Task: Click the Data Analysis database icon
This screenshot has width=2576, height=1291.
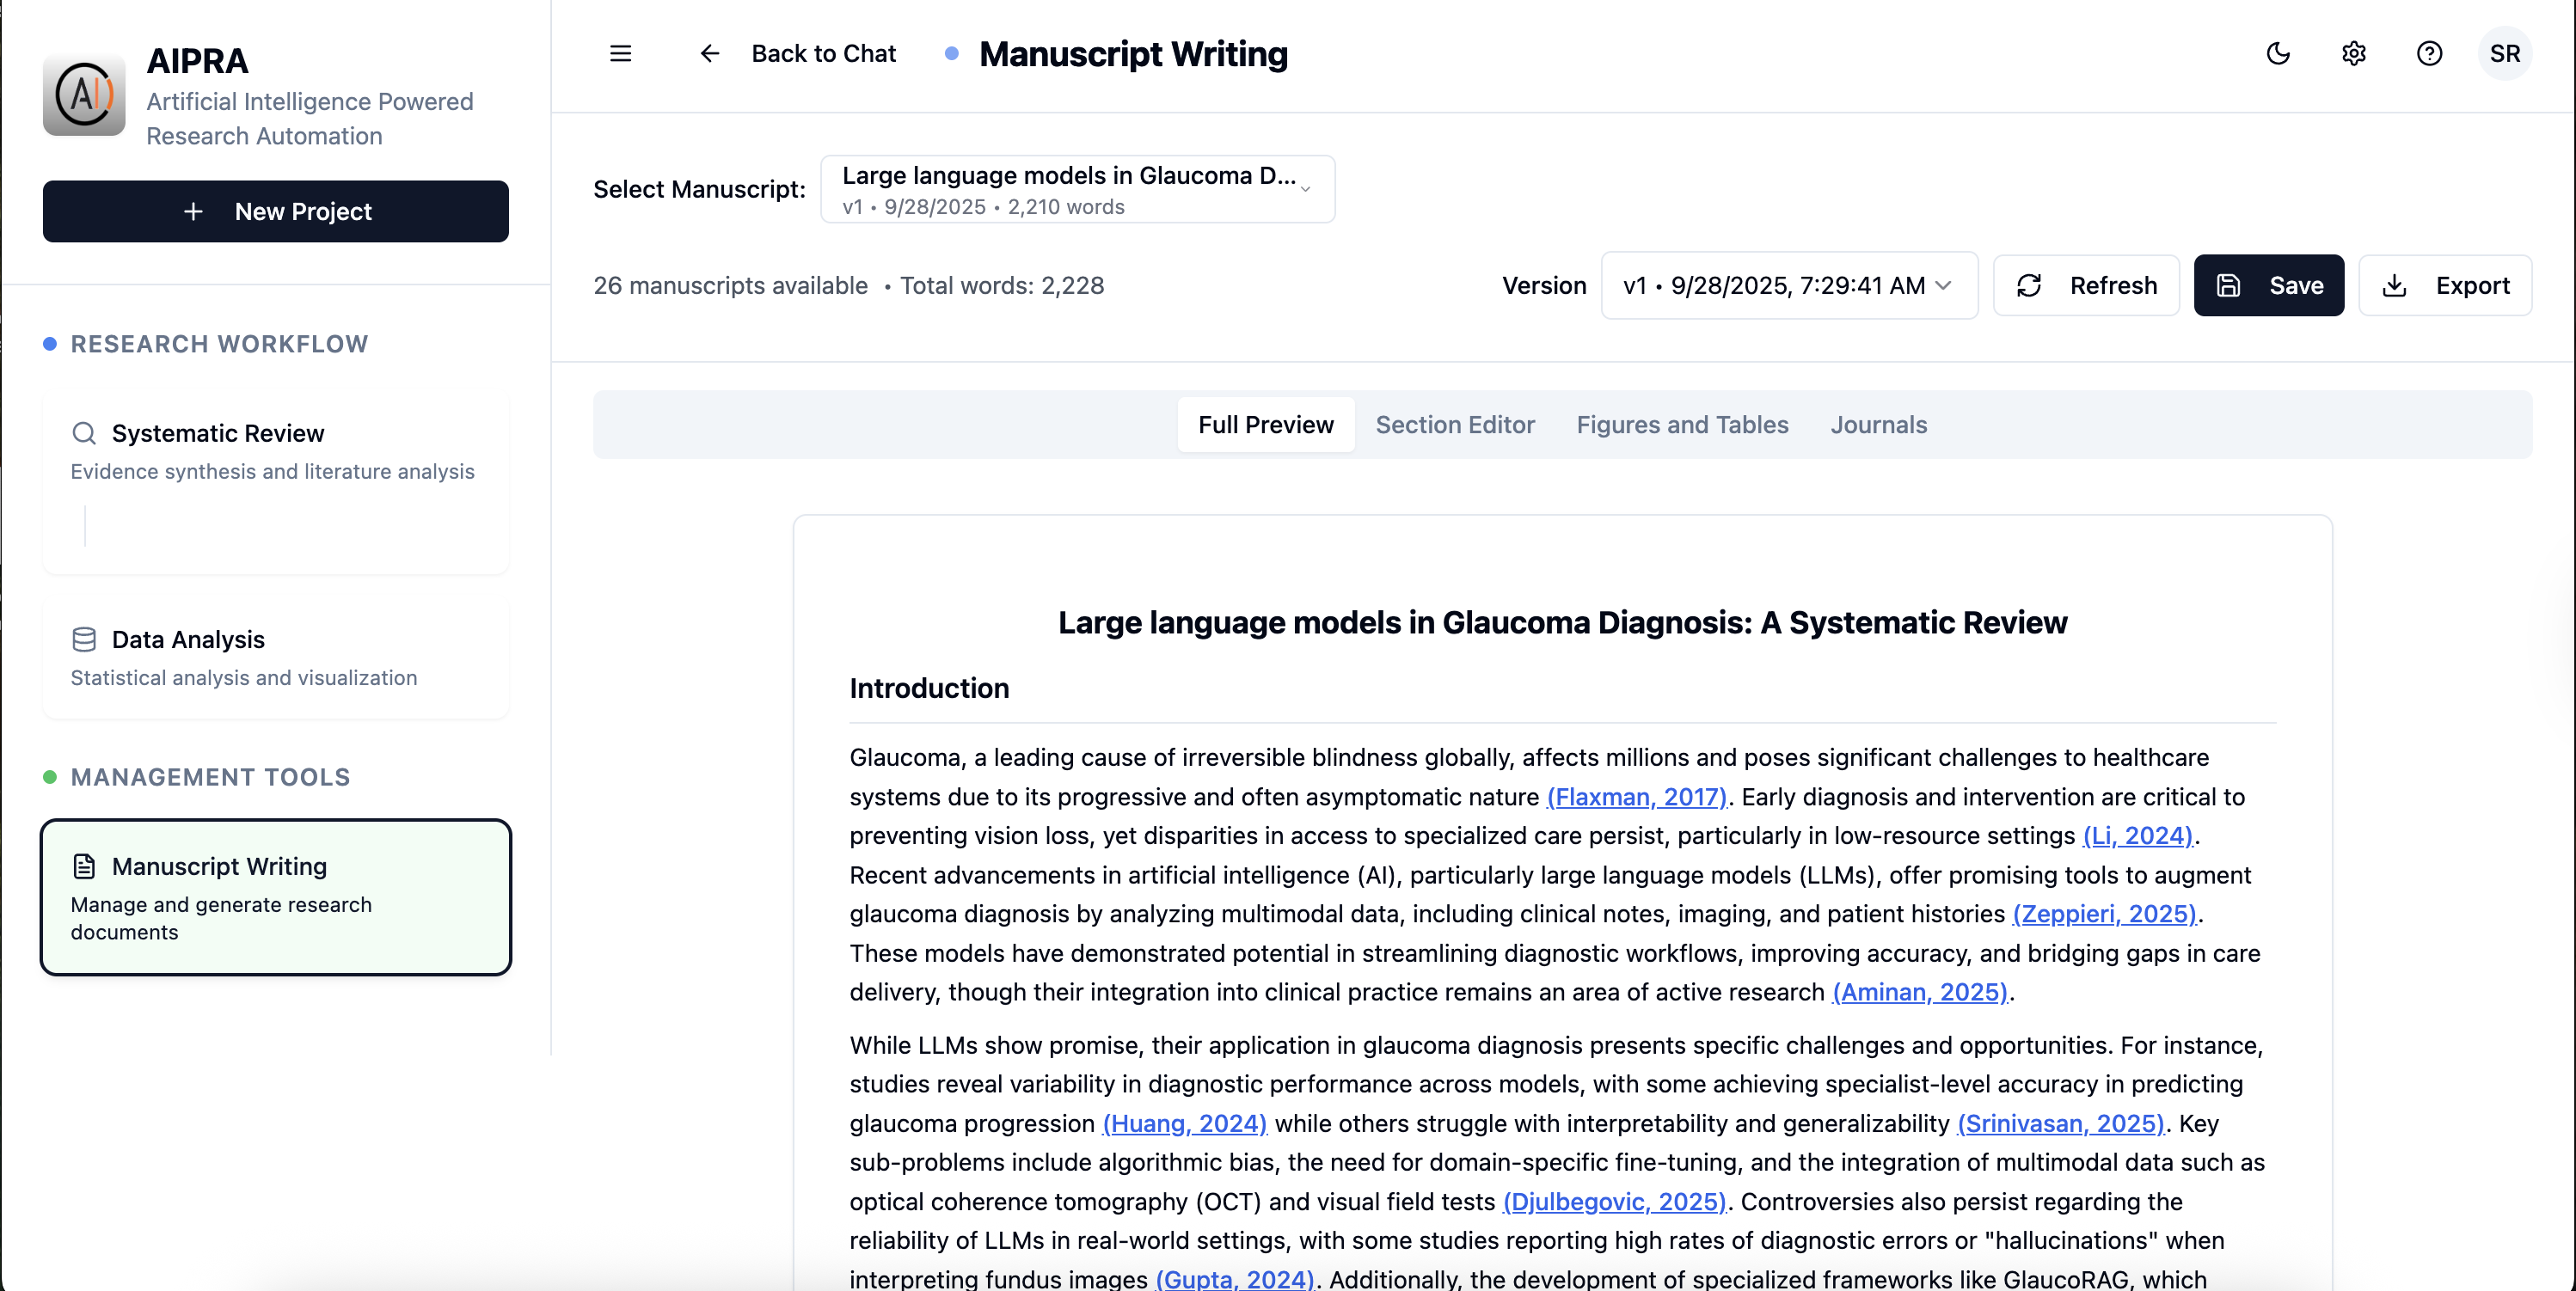Action: pyautogui.click(x=84, y=639)
